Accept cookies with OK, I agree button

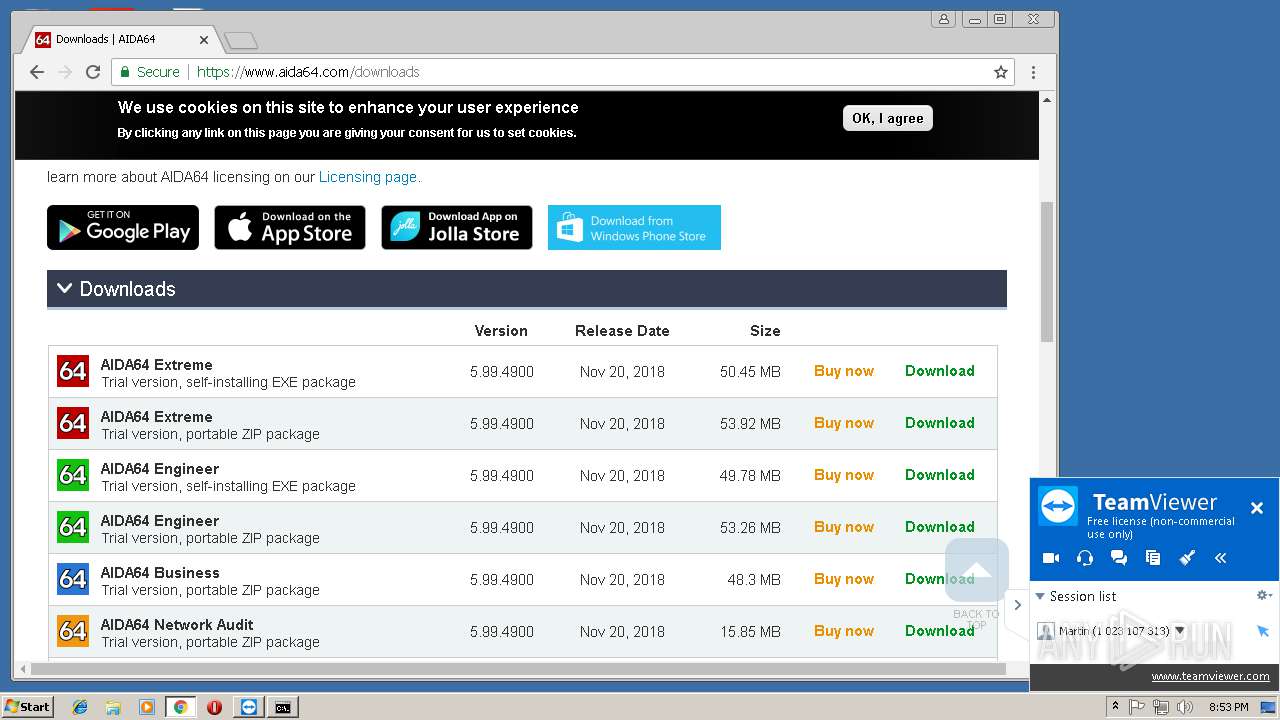point(888,118)
